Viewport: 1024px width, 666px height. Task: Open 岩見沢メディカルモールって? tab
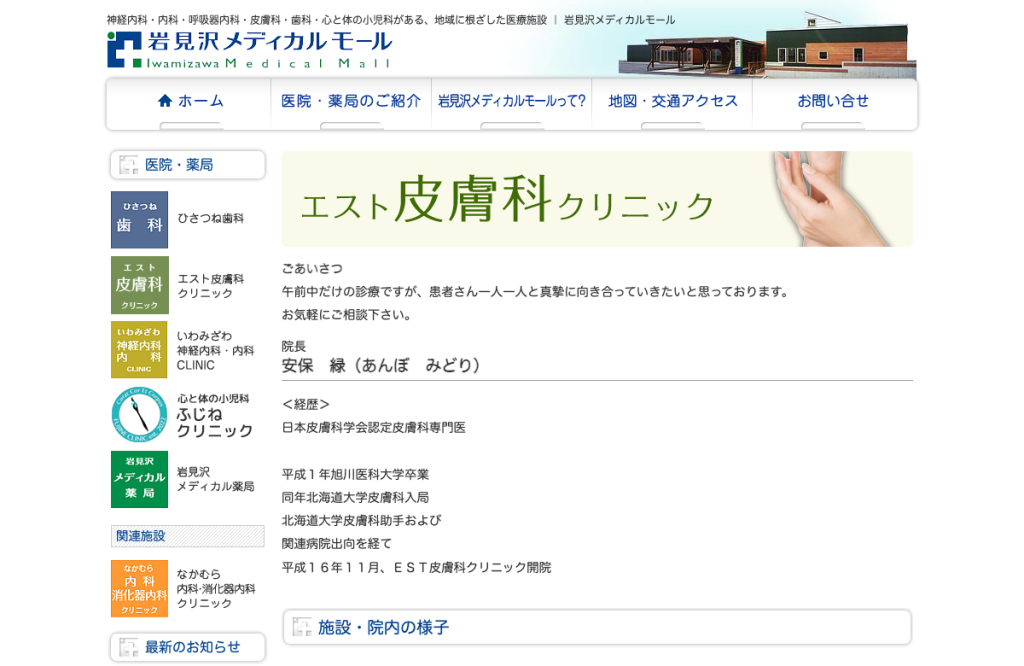pos(511,104)
